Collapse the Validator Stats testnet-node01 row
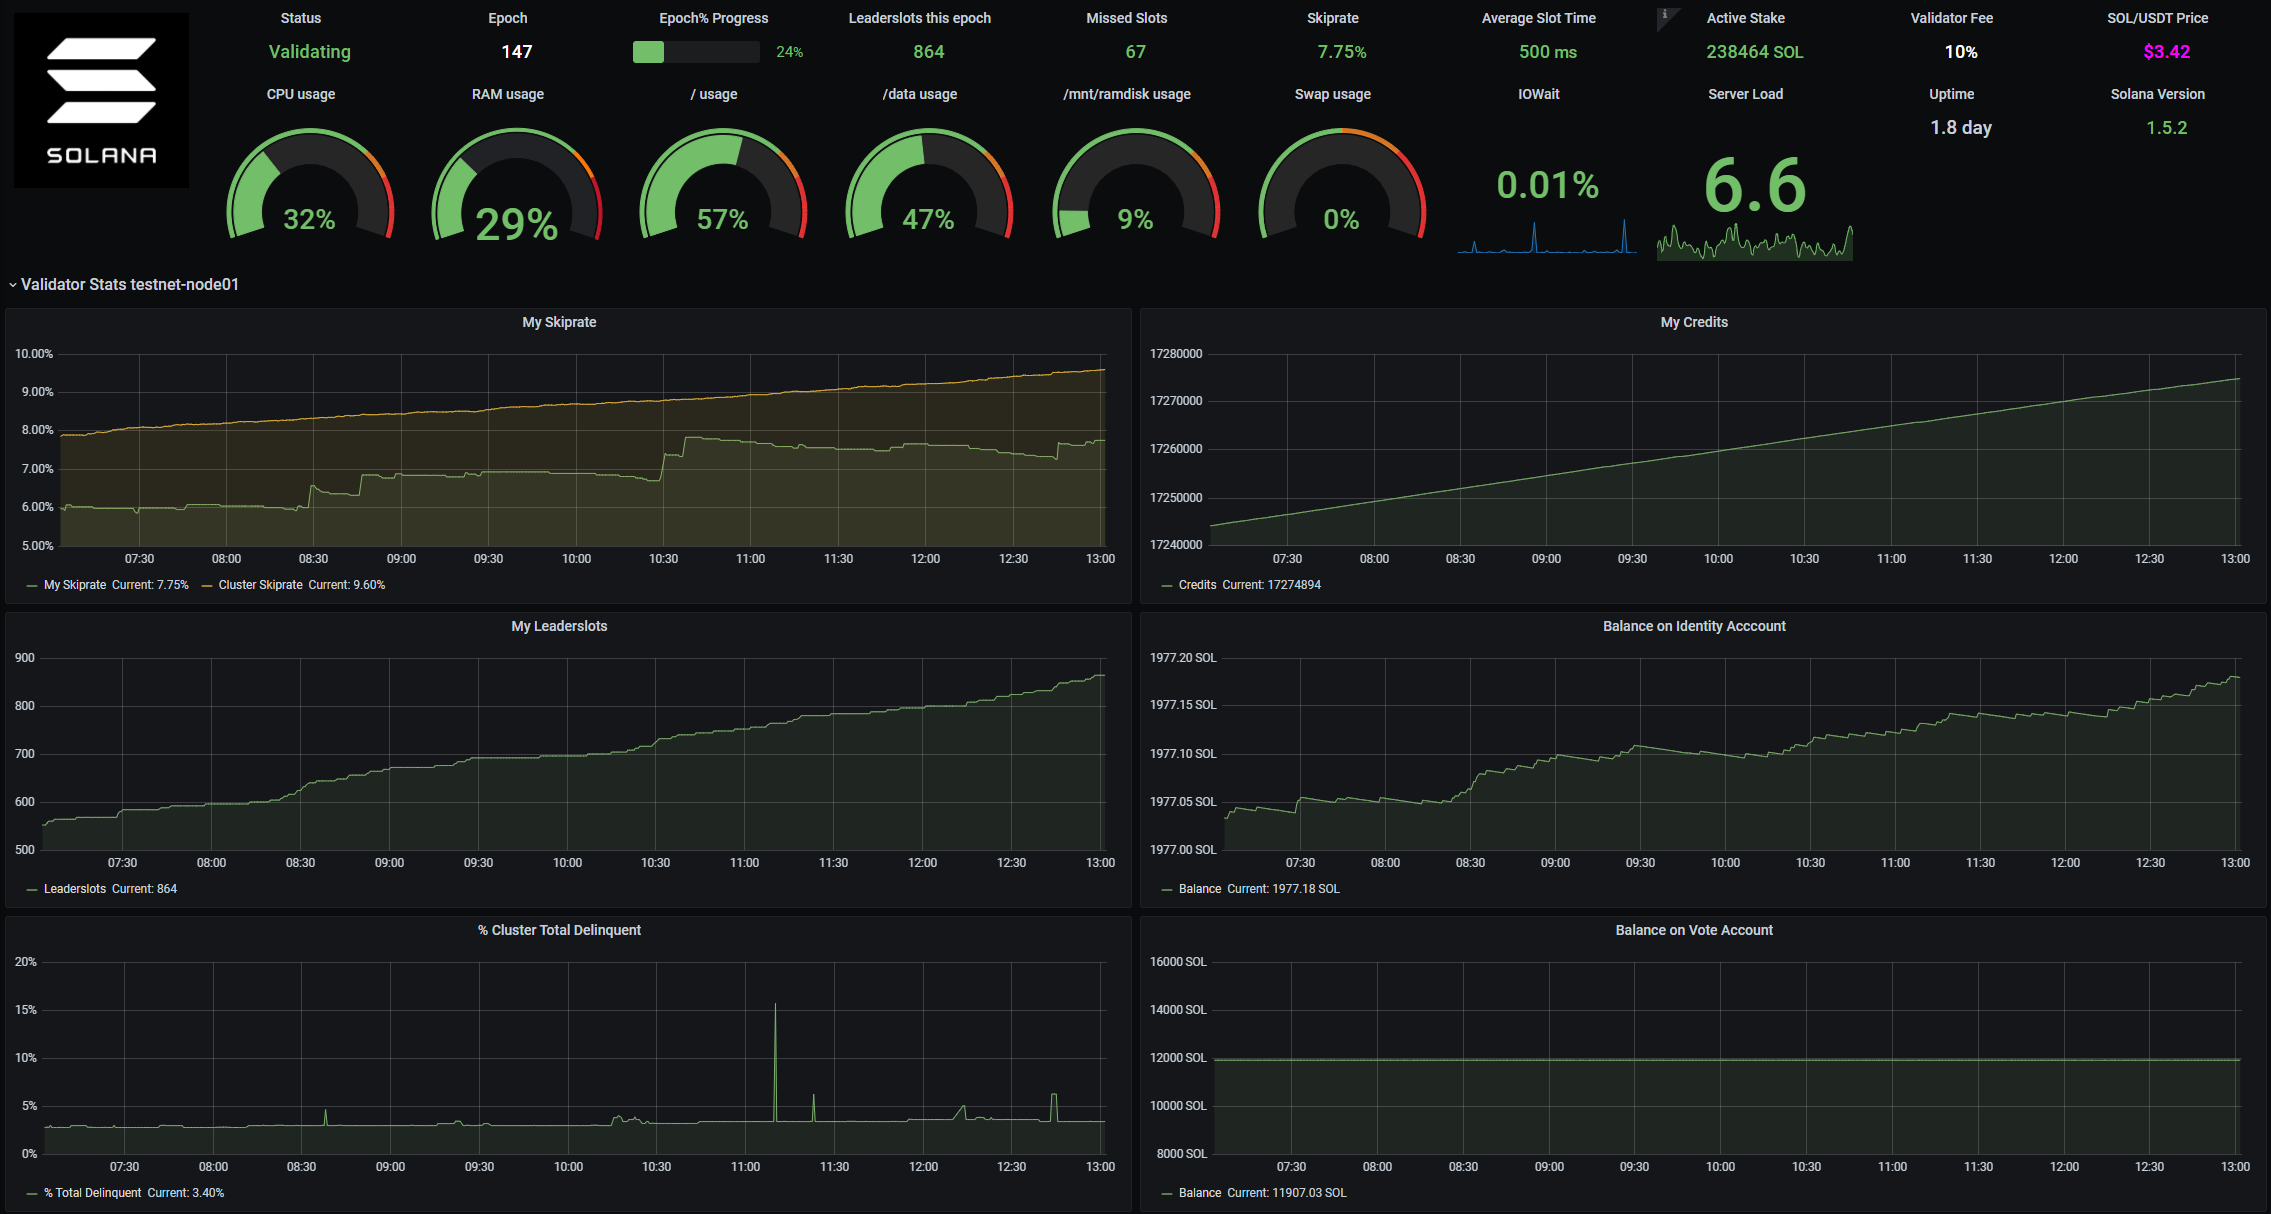Image resolution: width=2271 pixels, height=1214 pixels. coord(129,285)
